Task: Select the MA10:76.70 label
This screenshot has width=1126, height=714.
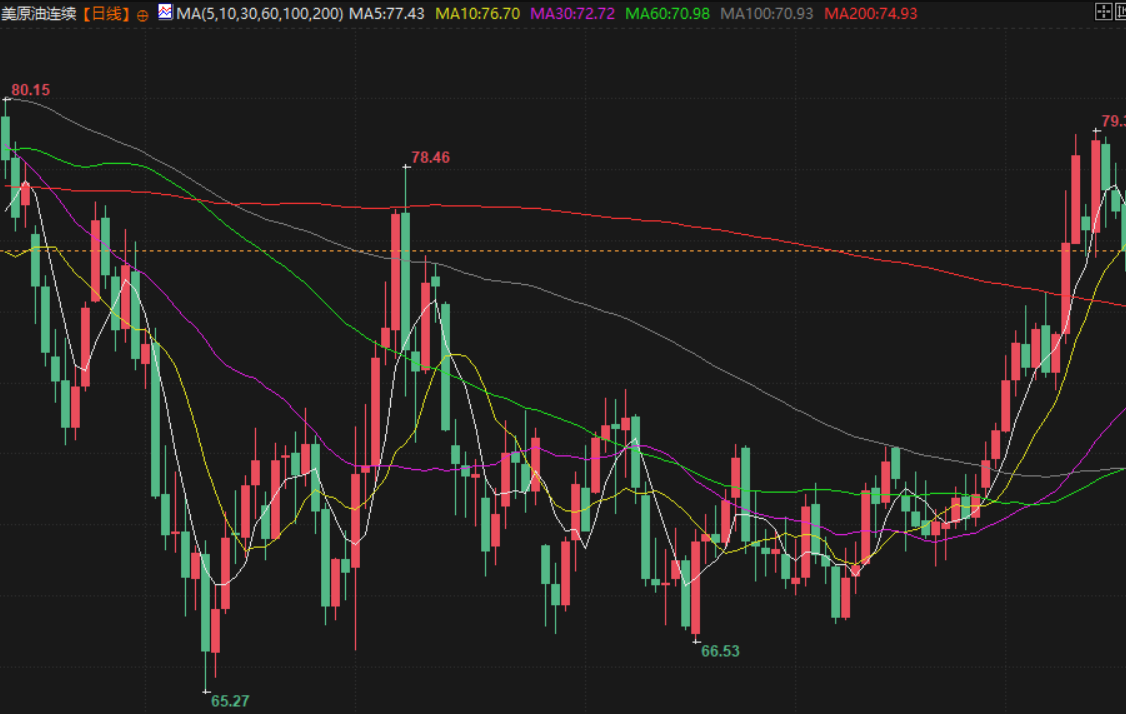Action: 478,13
